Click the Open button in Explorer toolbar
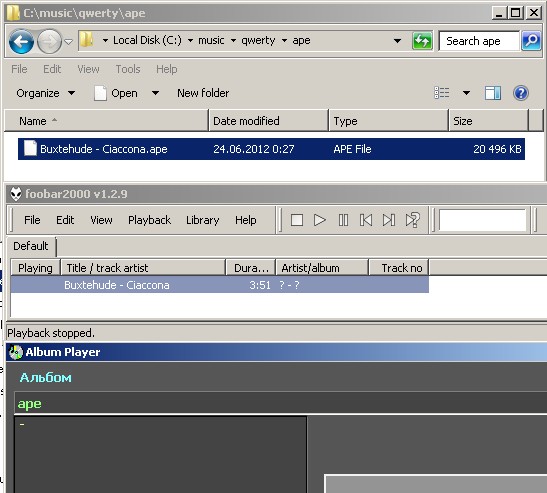547x493 pixels. 116,93
